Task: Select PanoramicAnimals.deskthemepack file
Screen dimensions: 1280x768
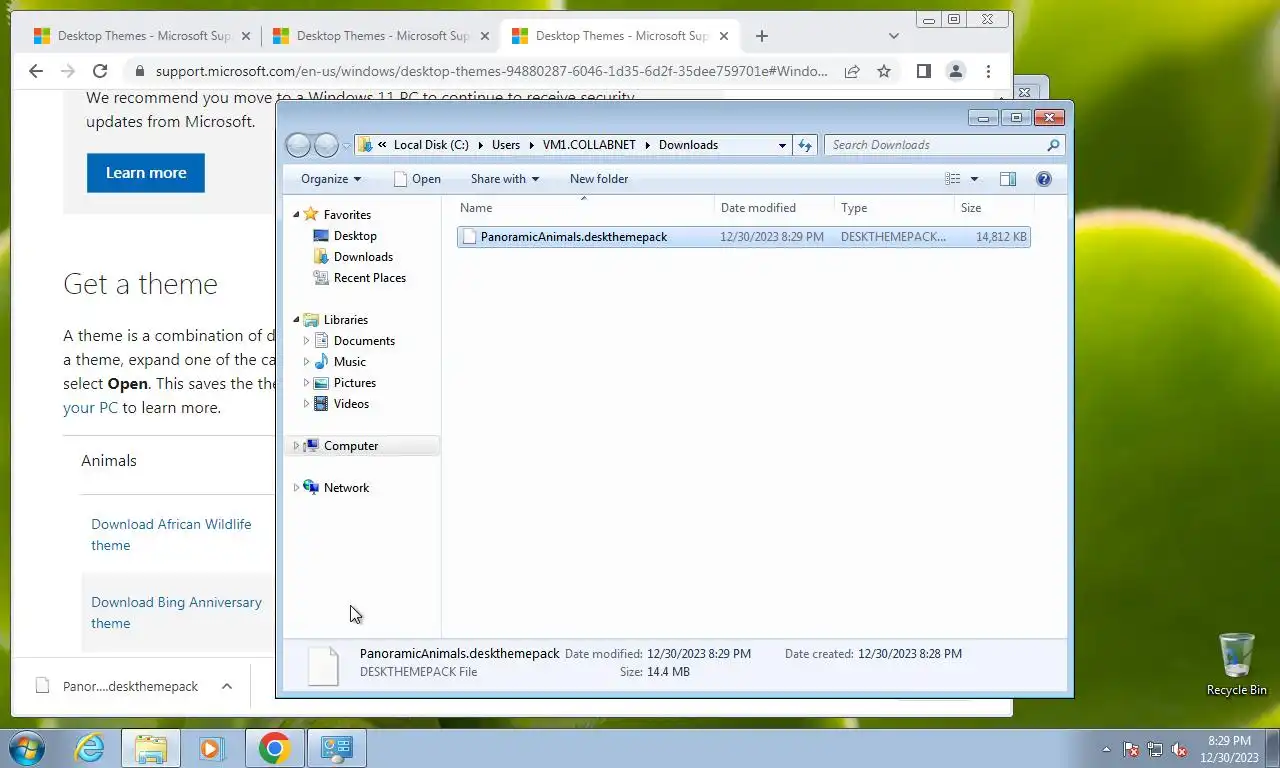Action: point(743,237)
